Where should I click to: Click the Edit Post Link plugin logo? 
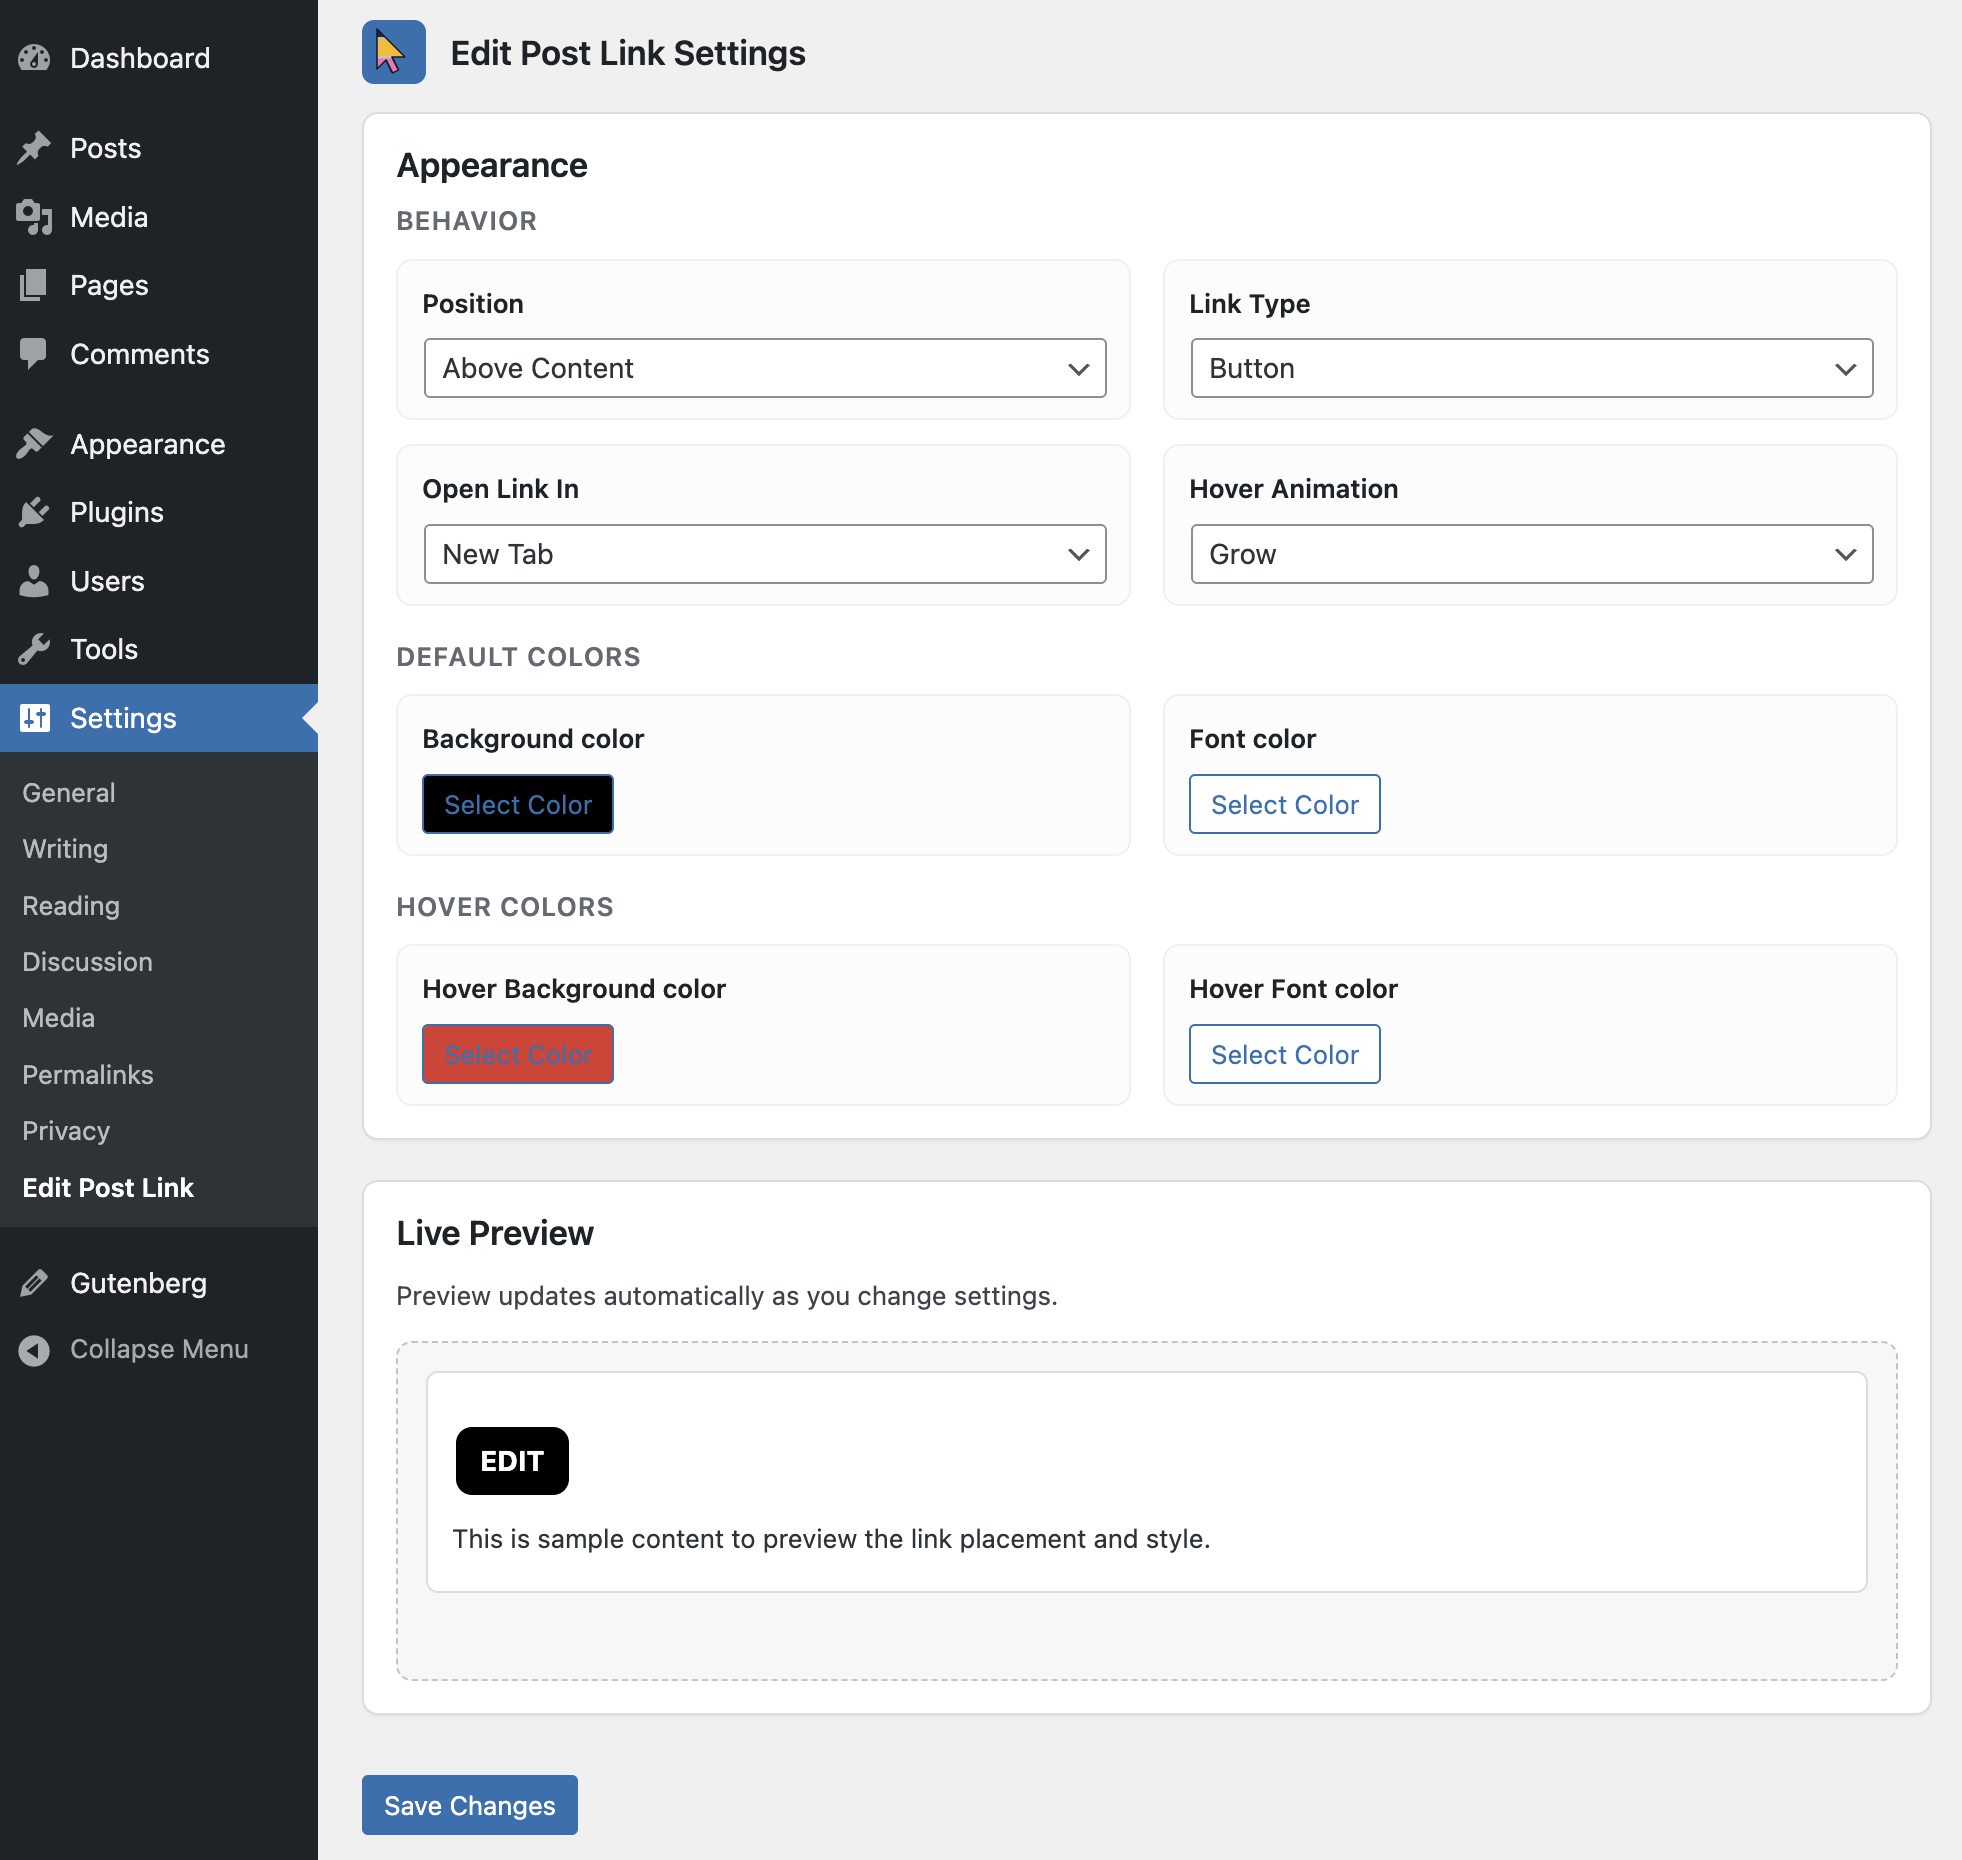tap(394, 52)
